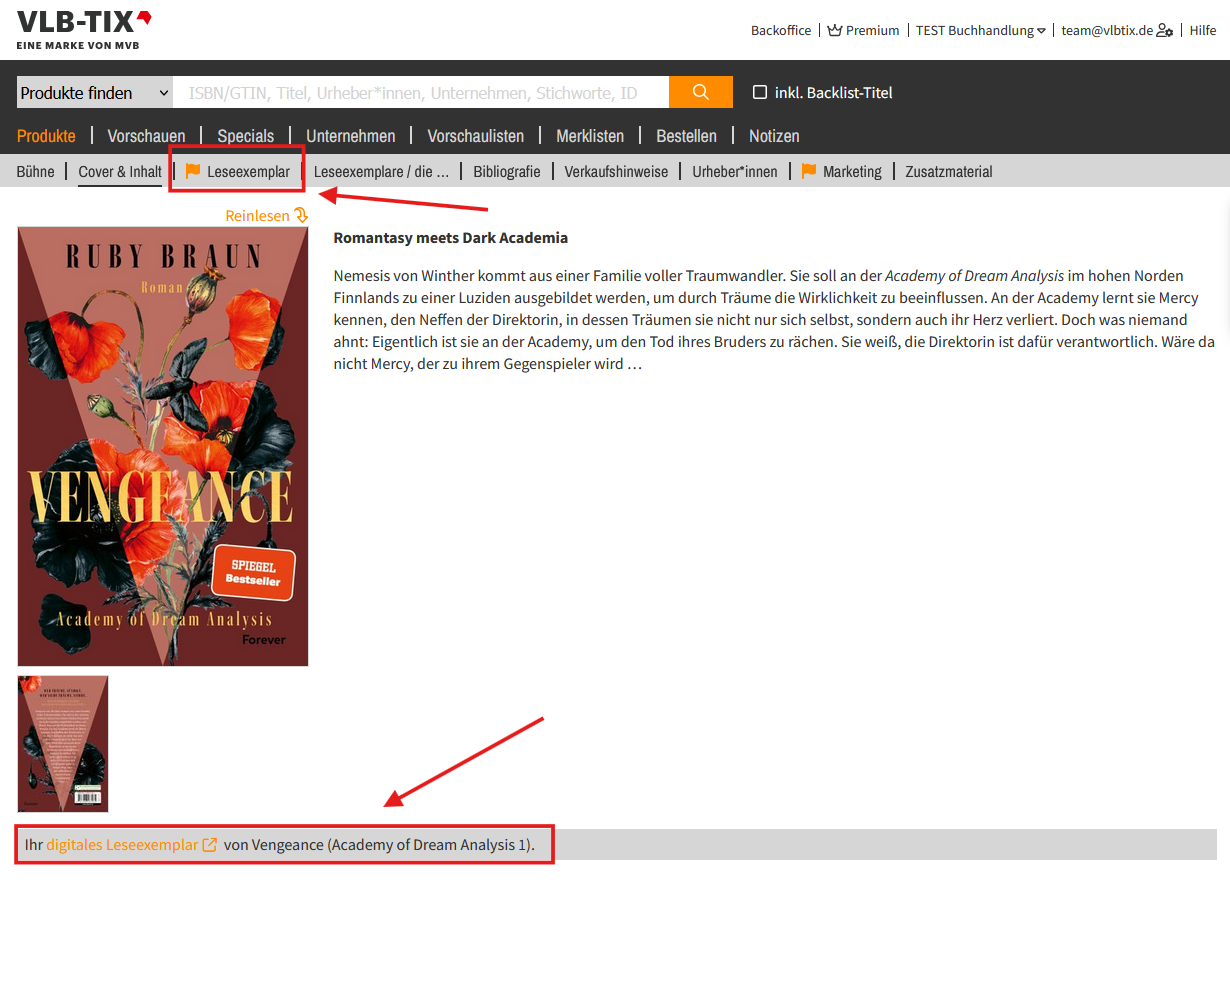This screenshot has height=1003, width=1230.
Task: Open Vorschaulisten in main navigation
Action: pos(476,136)
